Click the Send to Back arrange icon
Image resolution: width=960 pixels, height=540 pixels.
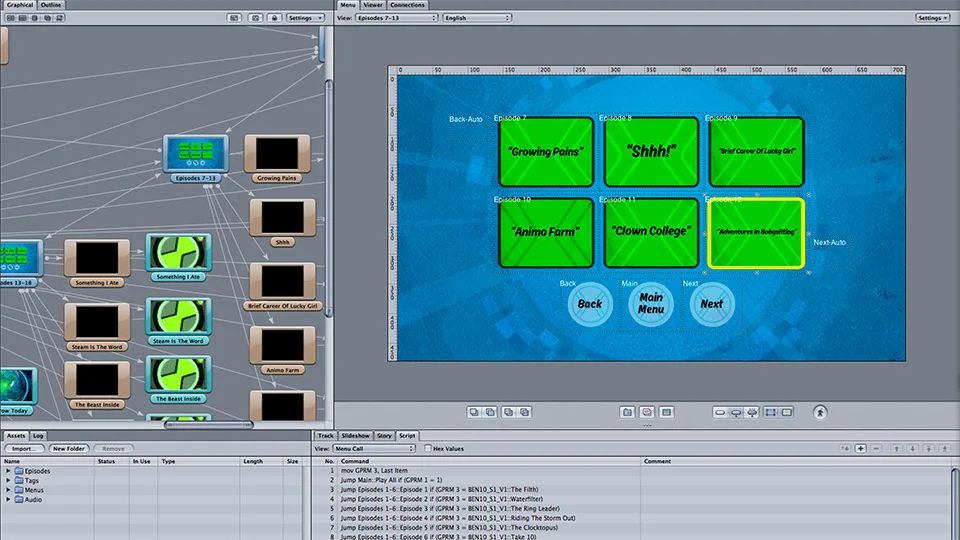525,412
